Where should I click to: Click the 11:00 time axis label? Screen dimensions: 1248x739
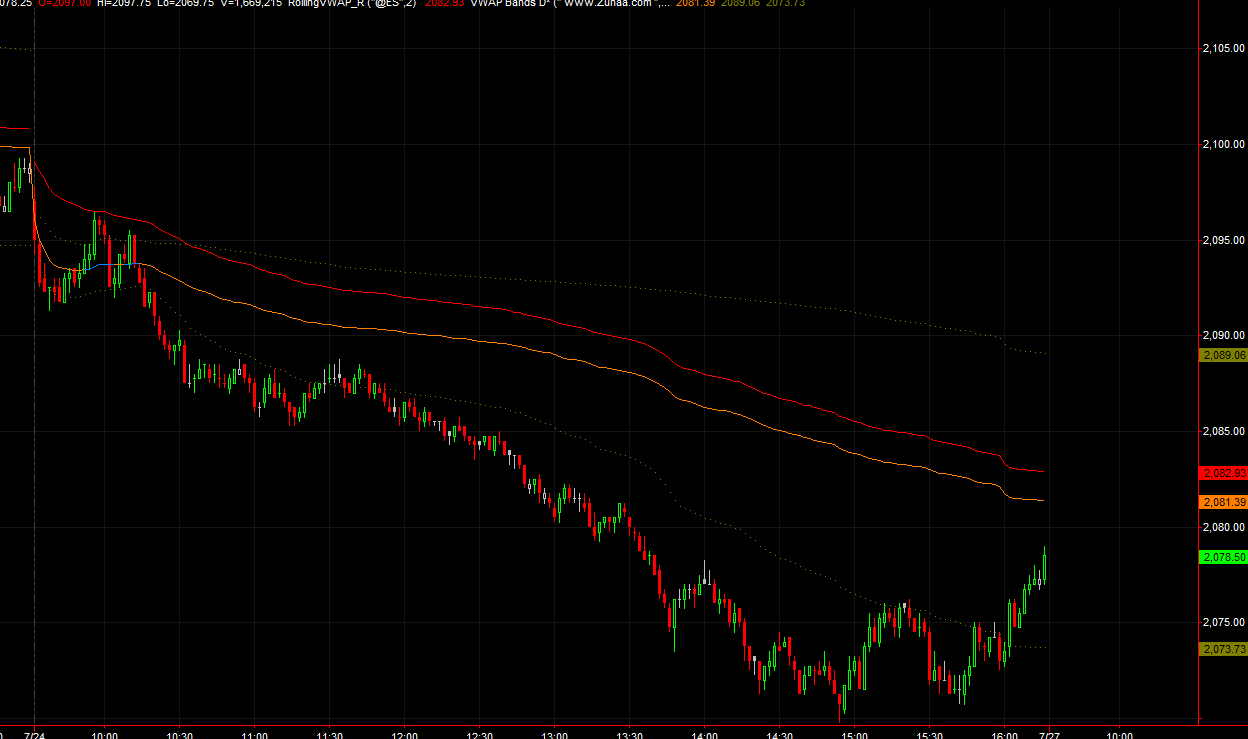click(254, 735)
